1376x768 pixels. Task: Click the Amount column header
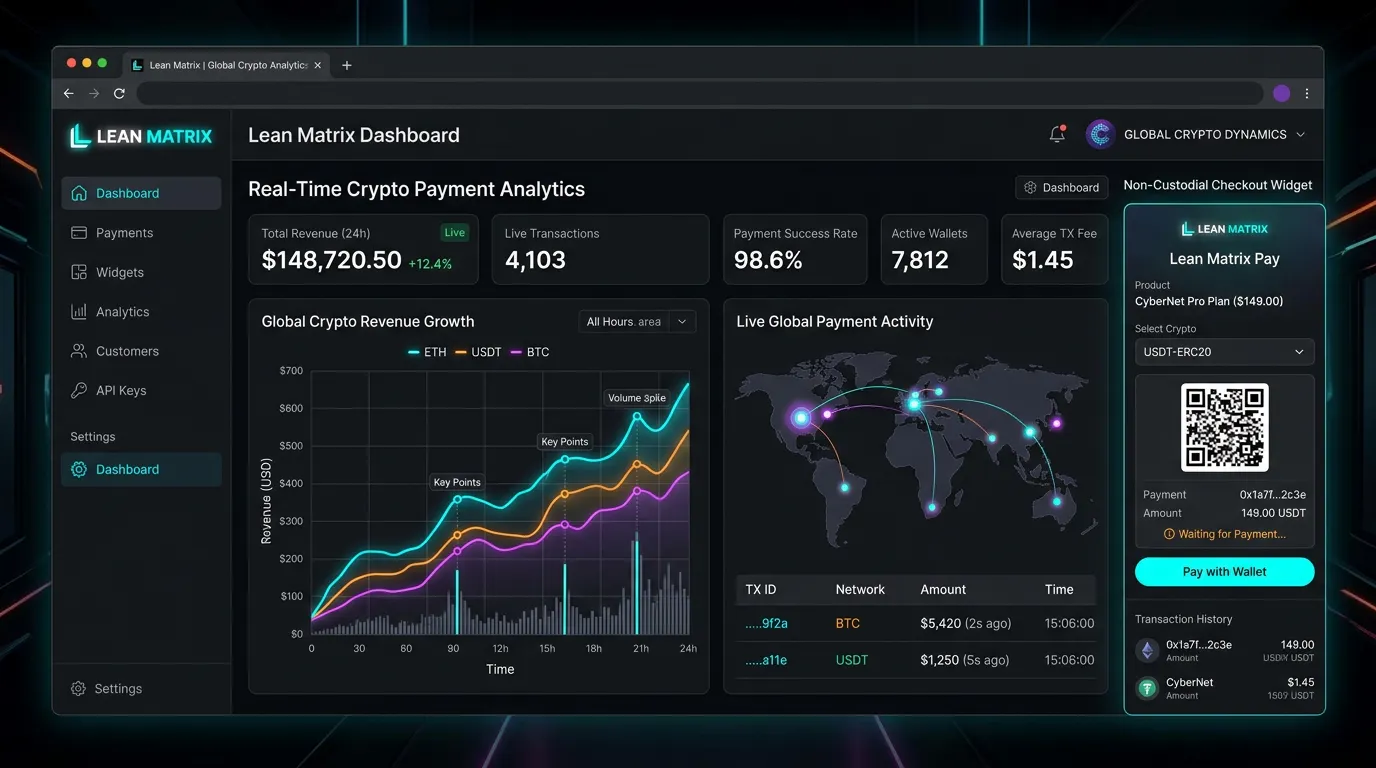[943, 590]
